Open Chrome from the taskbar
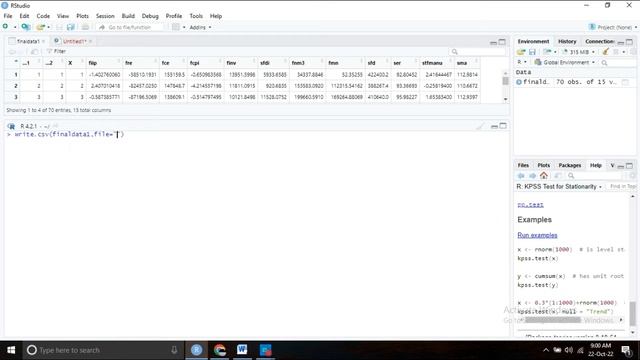Image resolution: width=640 pixels, height=360 pixels. coord(220,350)
